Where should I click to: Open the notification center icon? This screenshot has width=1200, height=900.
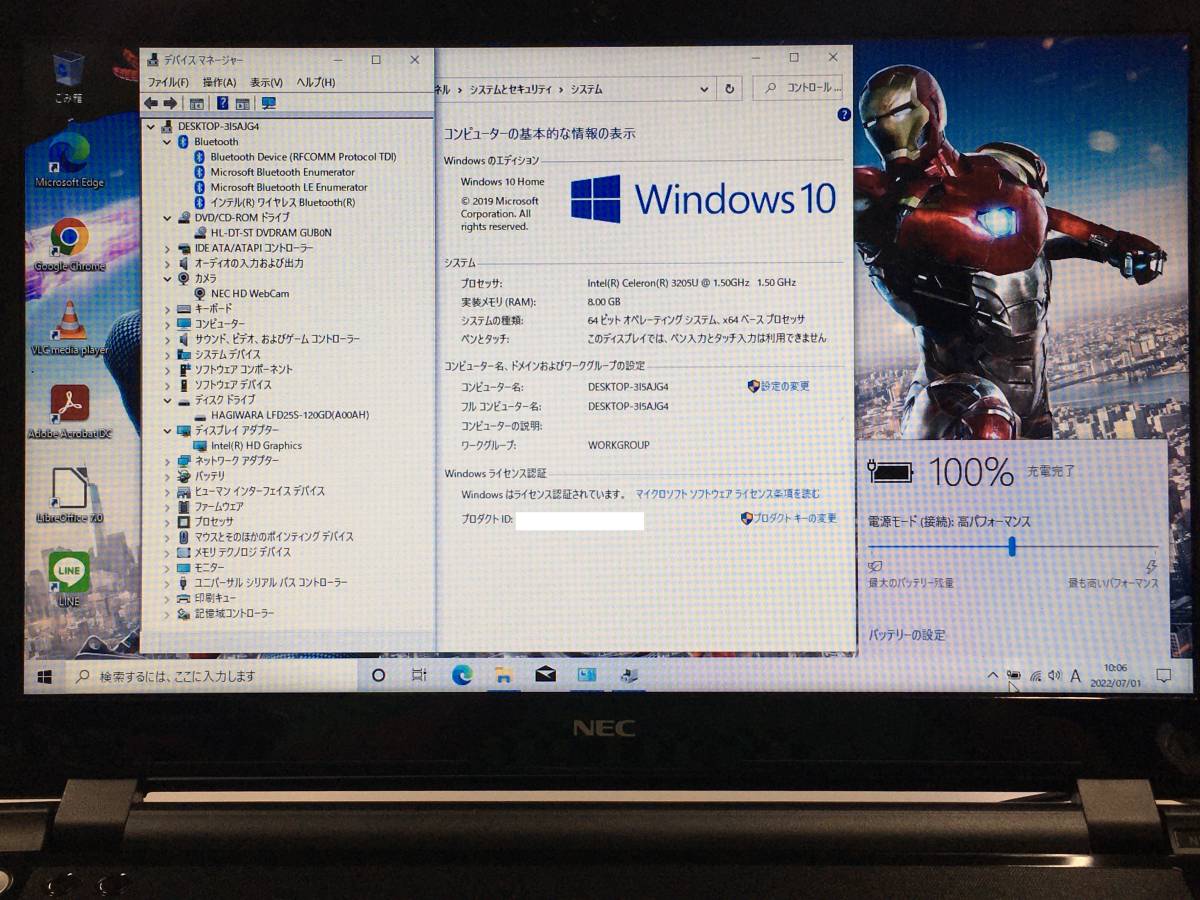click(x=1163, y=676)
